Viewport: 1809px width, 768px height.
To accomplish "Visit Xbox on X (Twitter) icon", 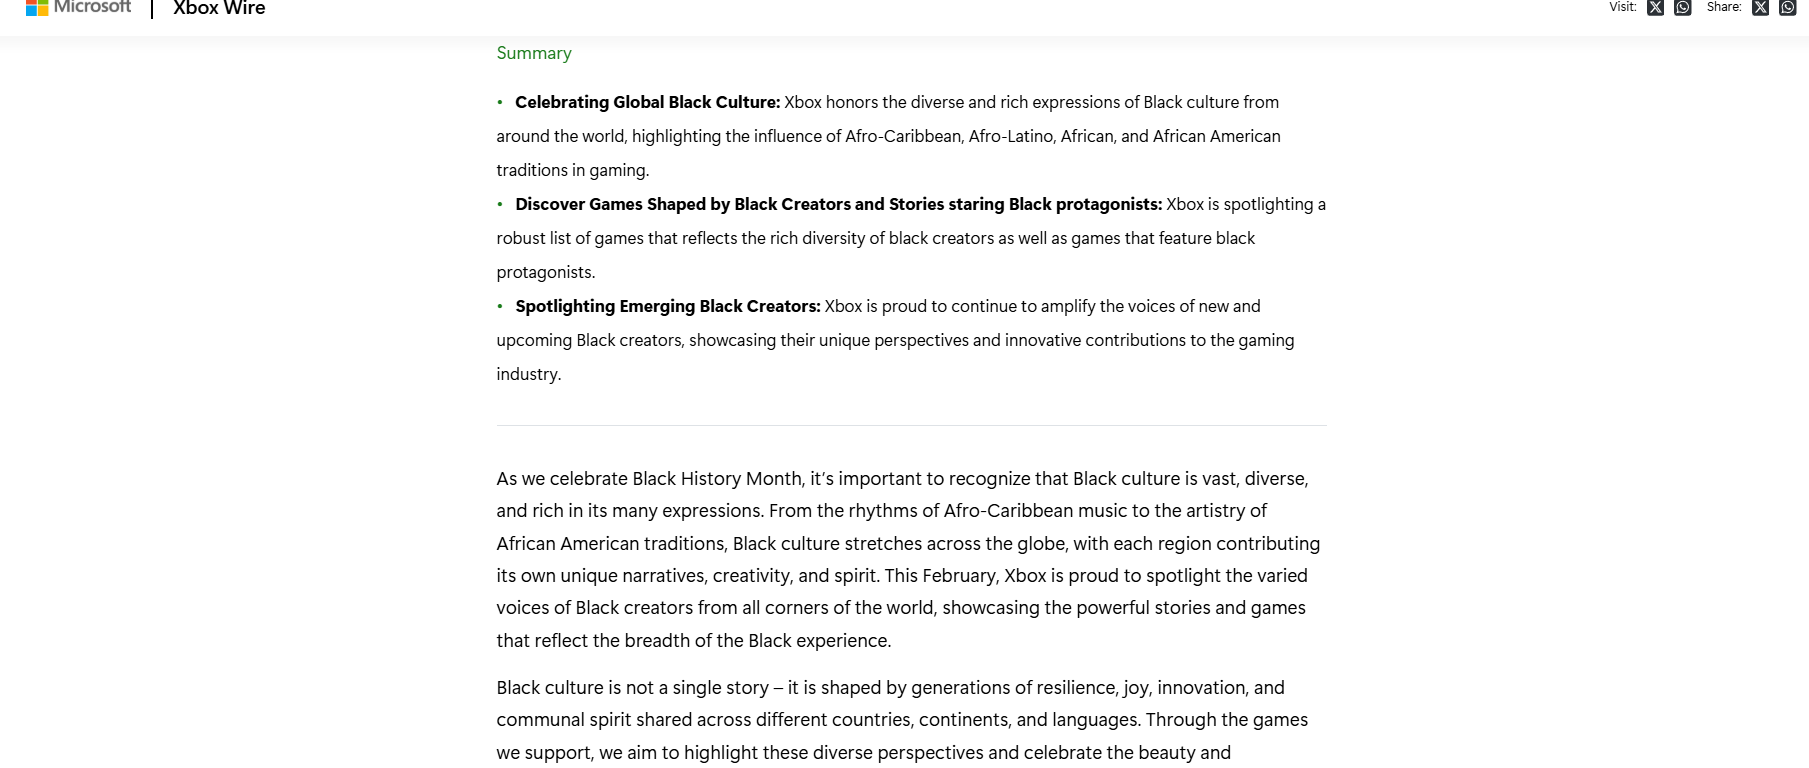I will click(x=1656, y=8).
